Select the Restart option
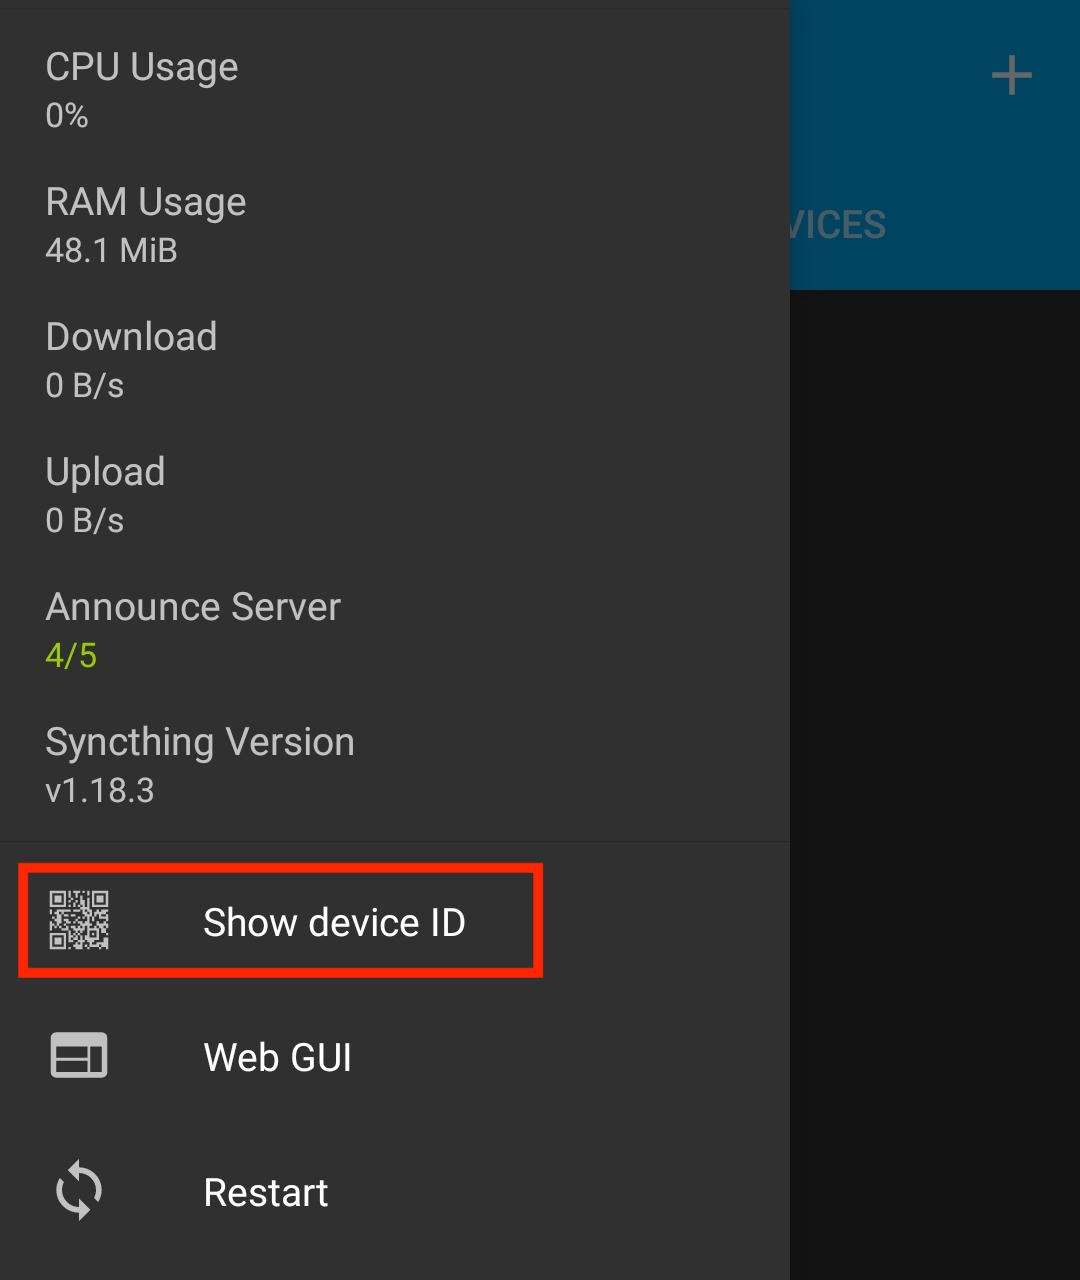The image size is (1080, 1280). [395, 1192]
